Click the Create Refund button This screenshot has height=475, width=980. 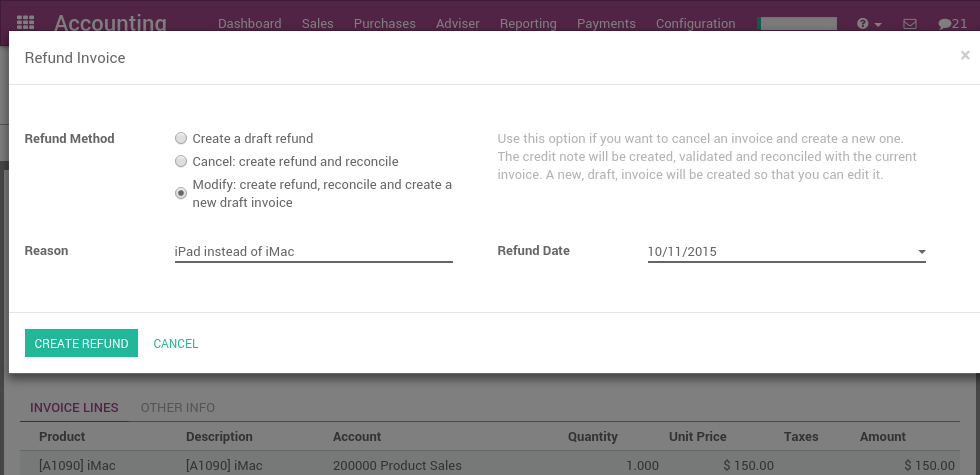(x=81, y=343)
